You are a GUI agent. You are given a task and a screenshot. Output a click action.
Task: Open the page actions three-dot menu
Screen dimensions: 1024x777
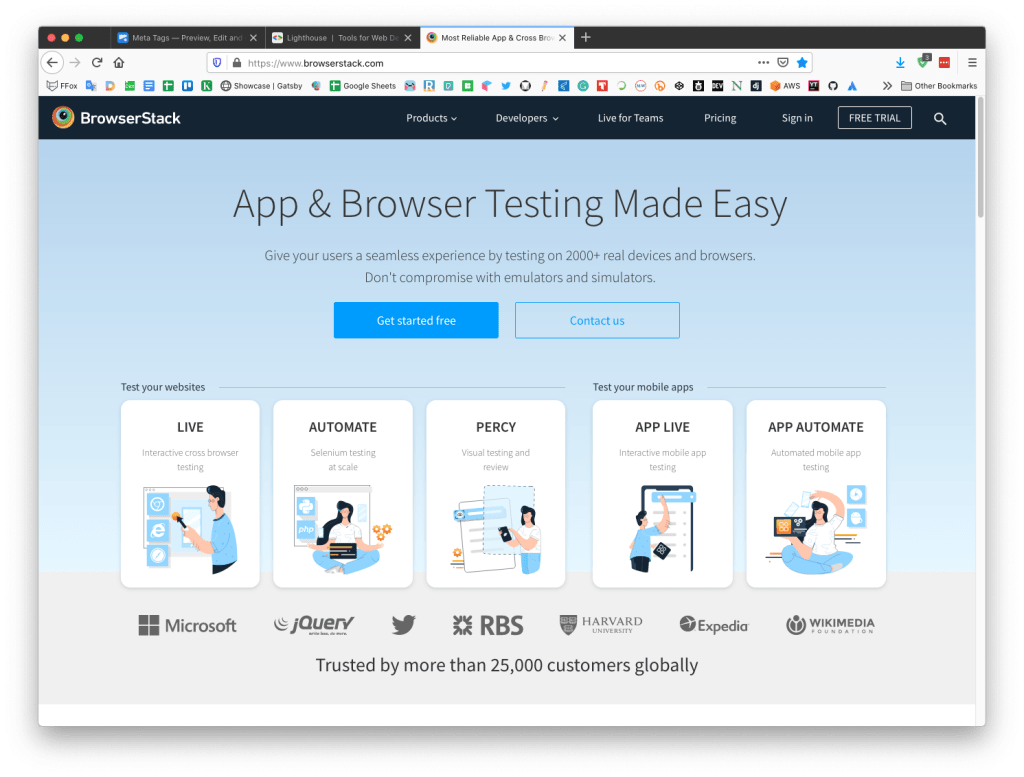point(763,63)
